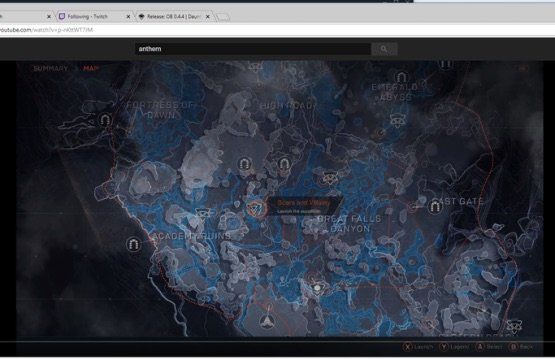
Task: Click the small circle marker south of Emerald Abyss
Action: 381,133
